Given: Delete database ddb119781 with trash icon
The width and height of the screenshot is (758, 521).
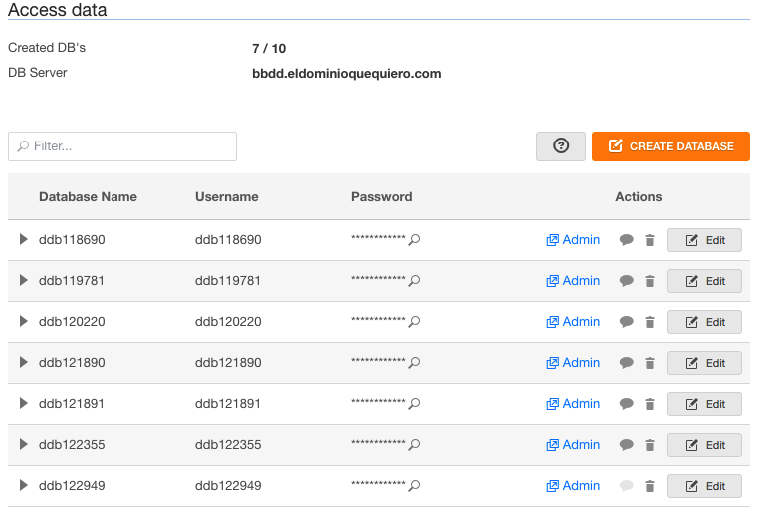Looking at the screenshot, I should point(650,281).
